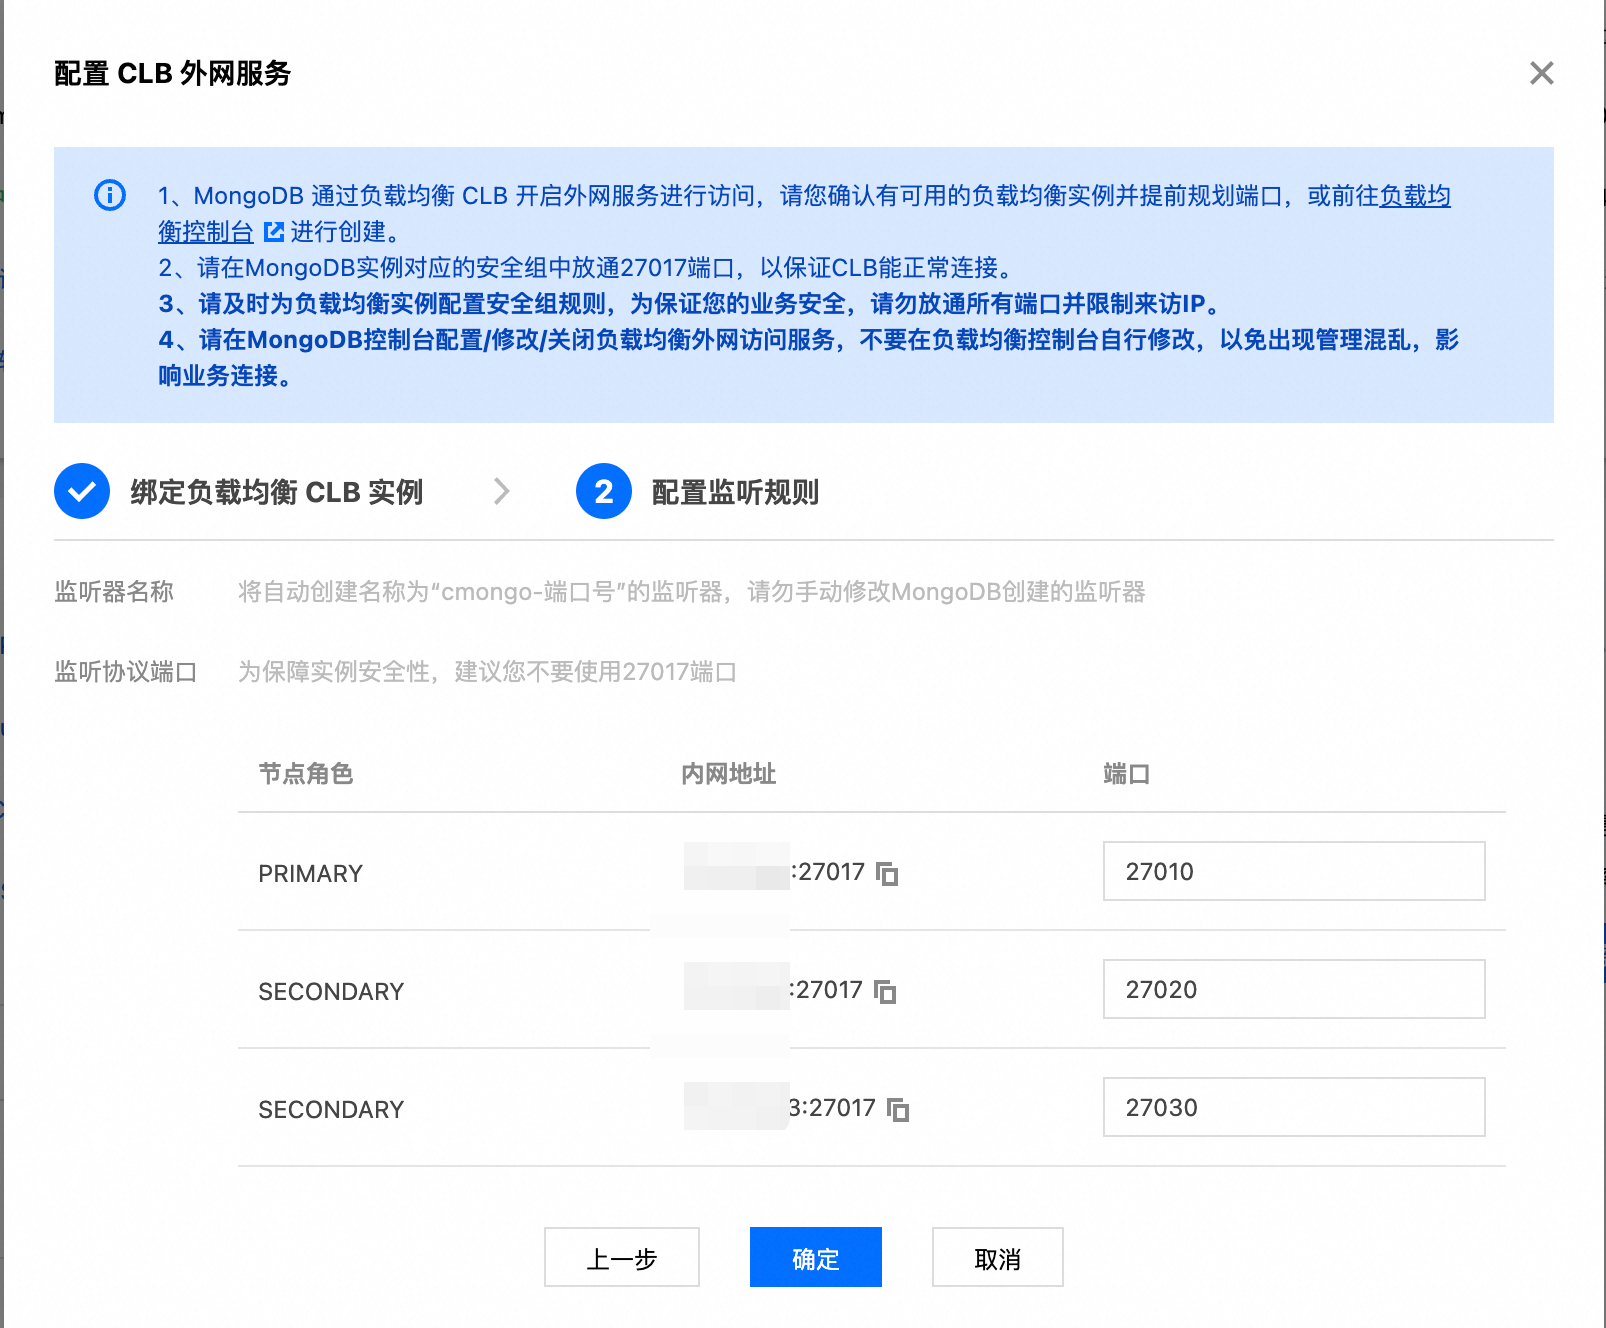Click the SECONDARY role cell next to port 27030
The height and width of the screenshot is (1328, 1606).
[x=331, y=1110]
